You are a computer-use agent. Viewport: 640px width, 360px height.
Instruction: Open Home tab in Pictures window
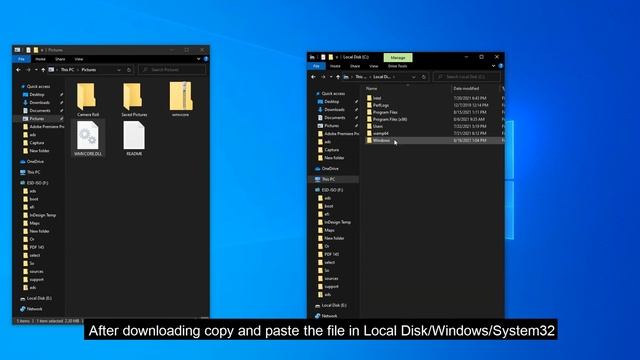coord(40,59)
